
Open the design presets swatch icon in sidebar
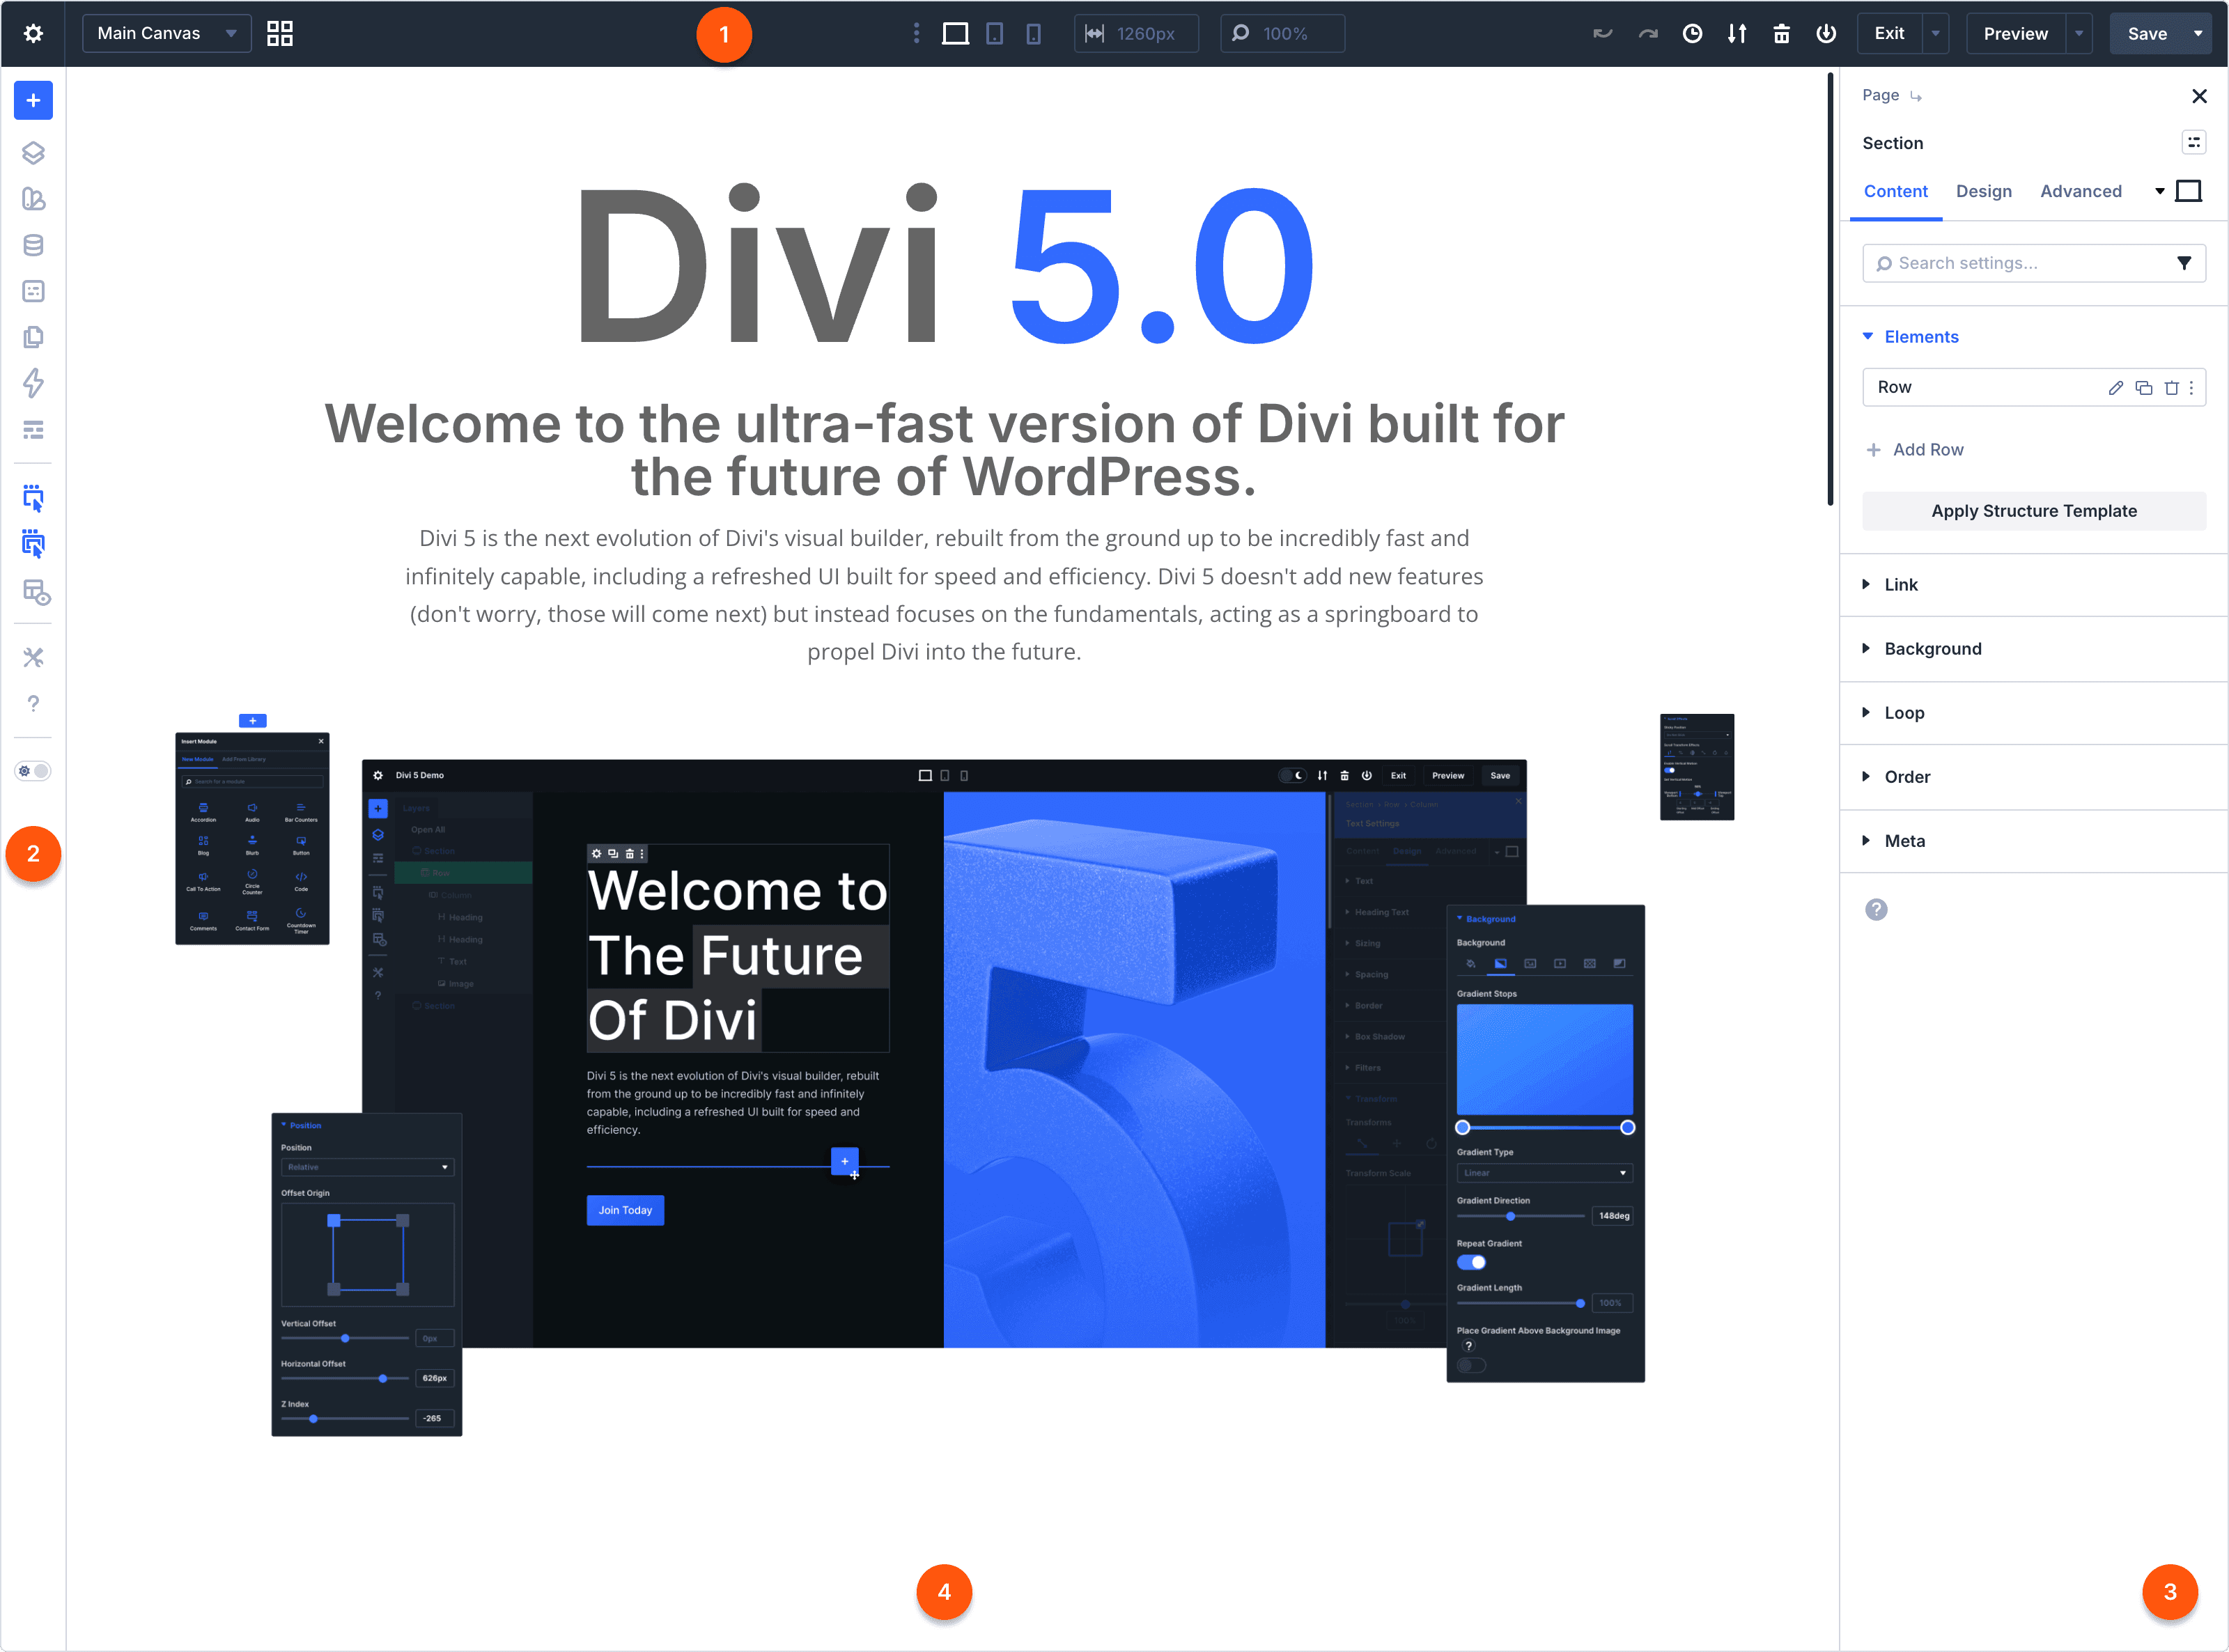[x=33, y=199]
